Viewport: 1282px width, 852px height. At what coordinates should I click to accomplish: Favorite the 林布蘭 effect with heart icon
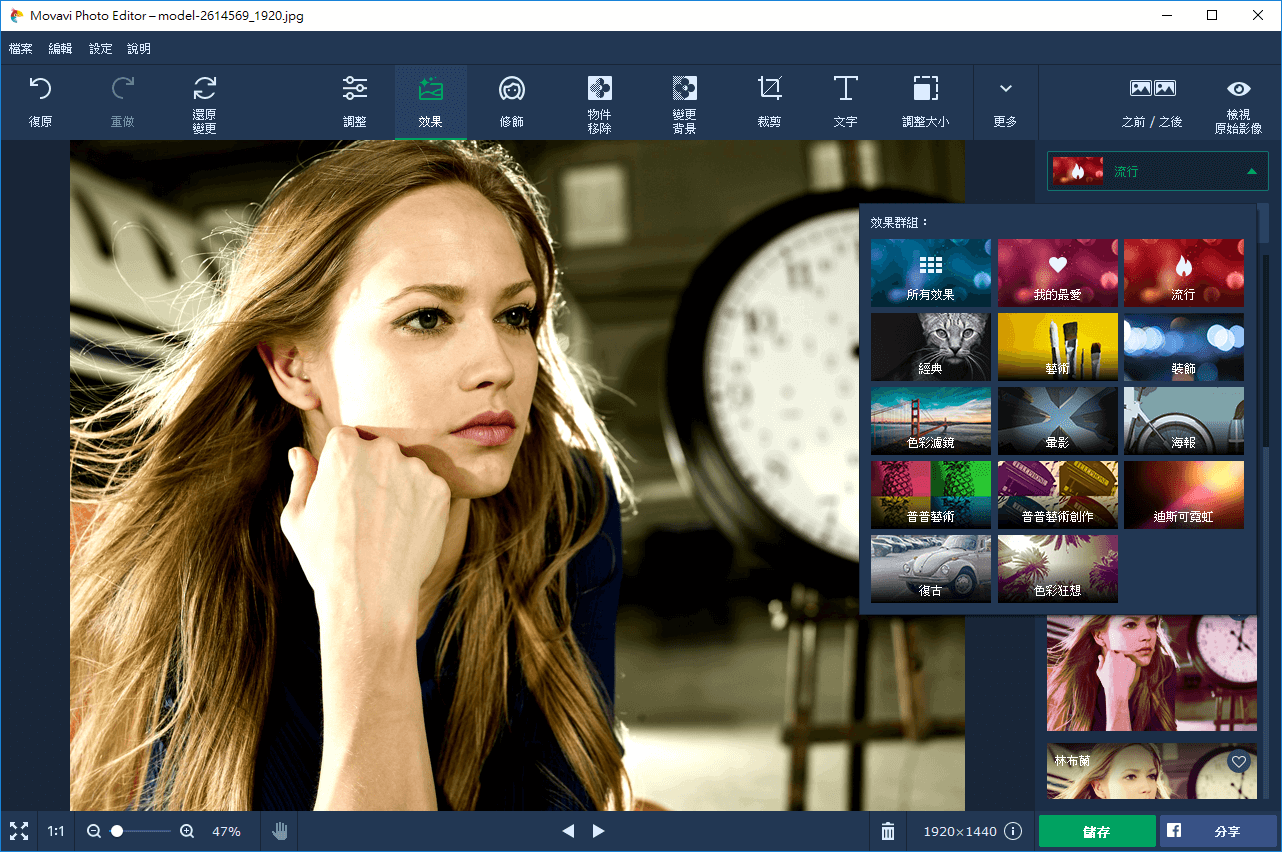tap(1239, 762)
